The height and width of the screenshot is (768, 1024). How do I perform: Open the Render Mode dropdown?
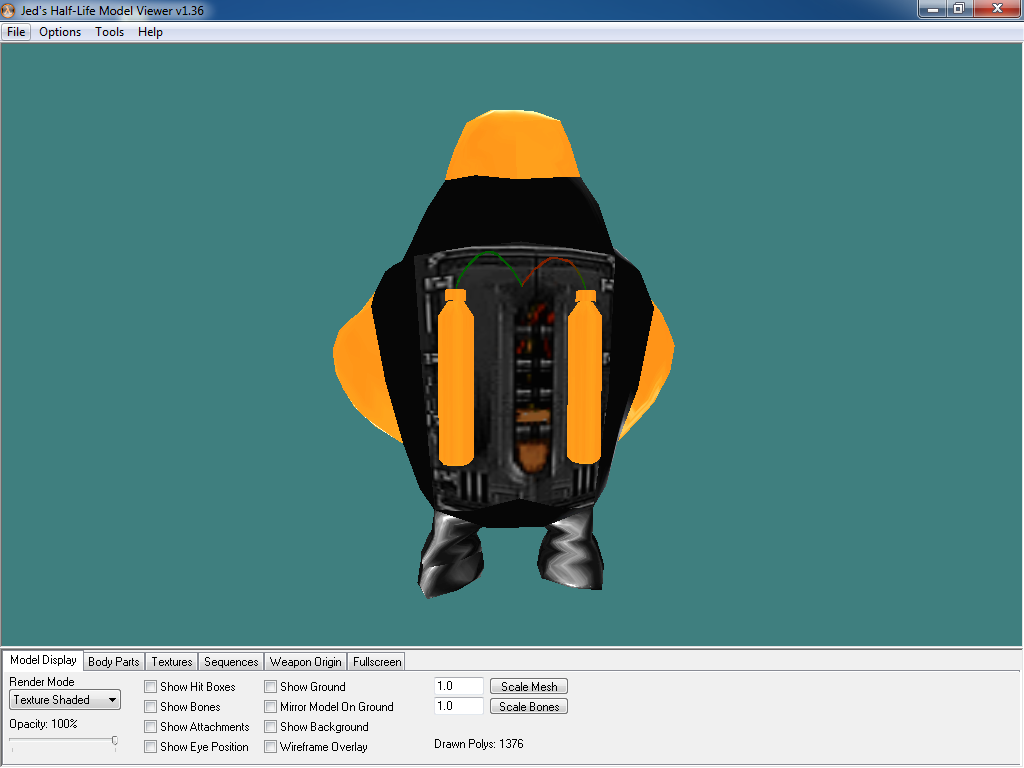[65, 700]
